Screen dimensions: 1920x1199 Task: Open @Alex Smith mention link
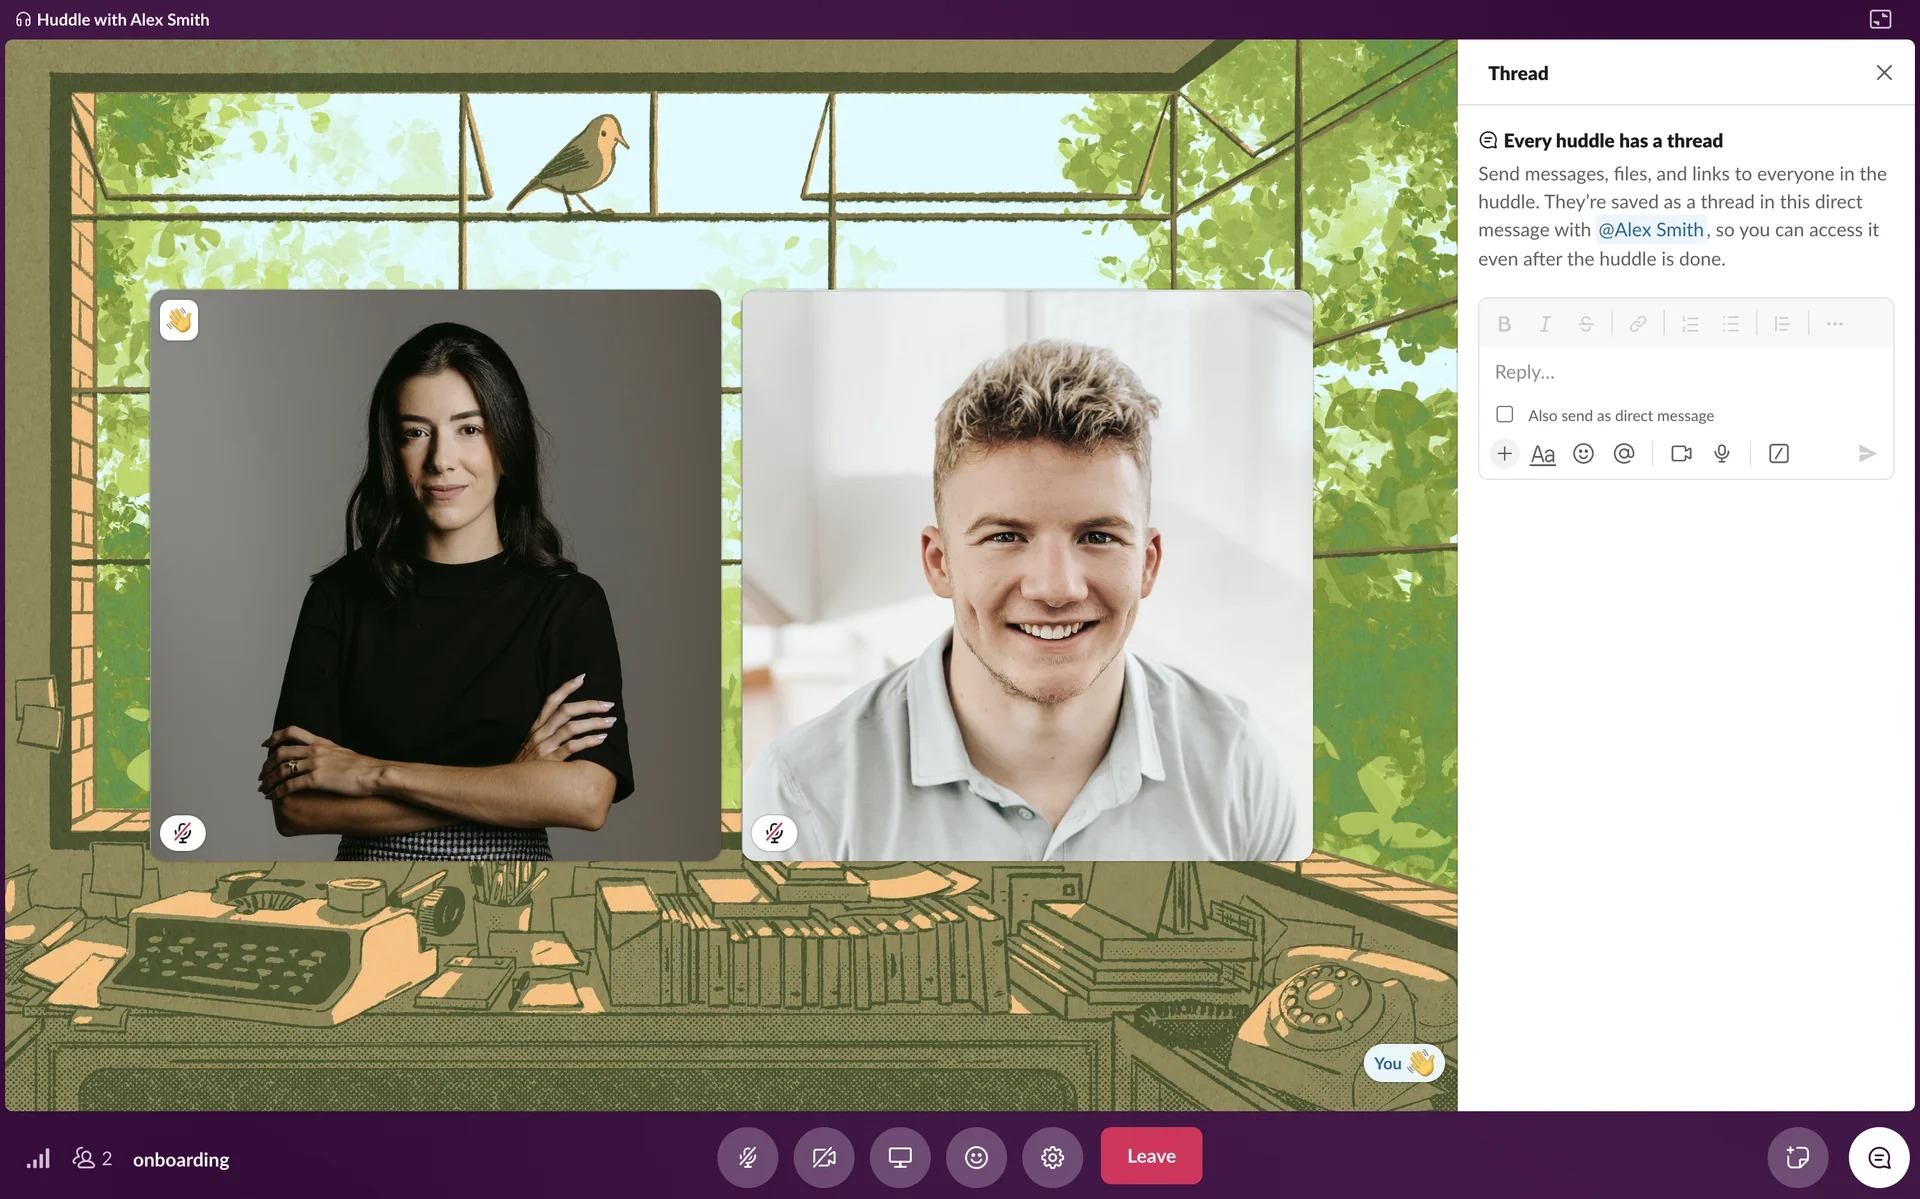[1650, 230]
